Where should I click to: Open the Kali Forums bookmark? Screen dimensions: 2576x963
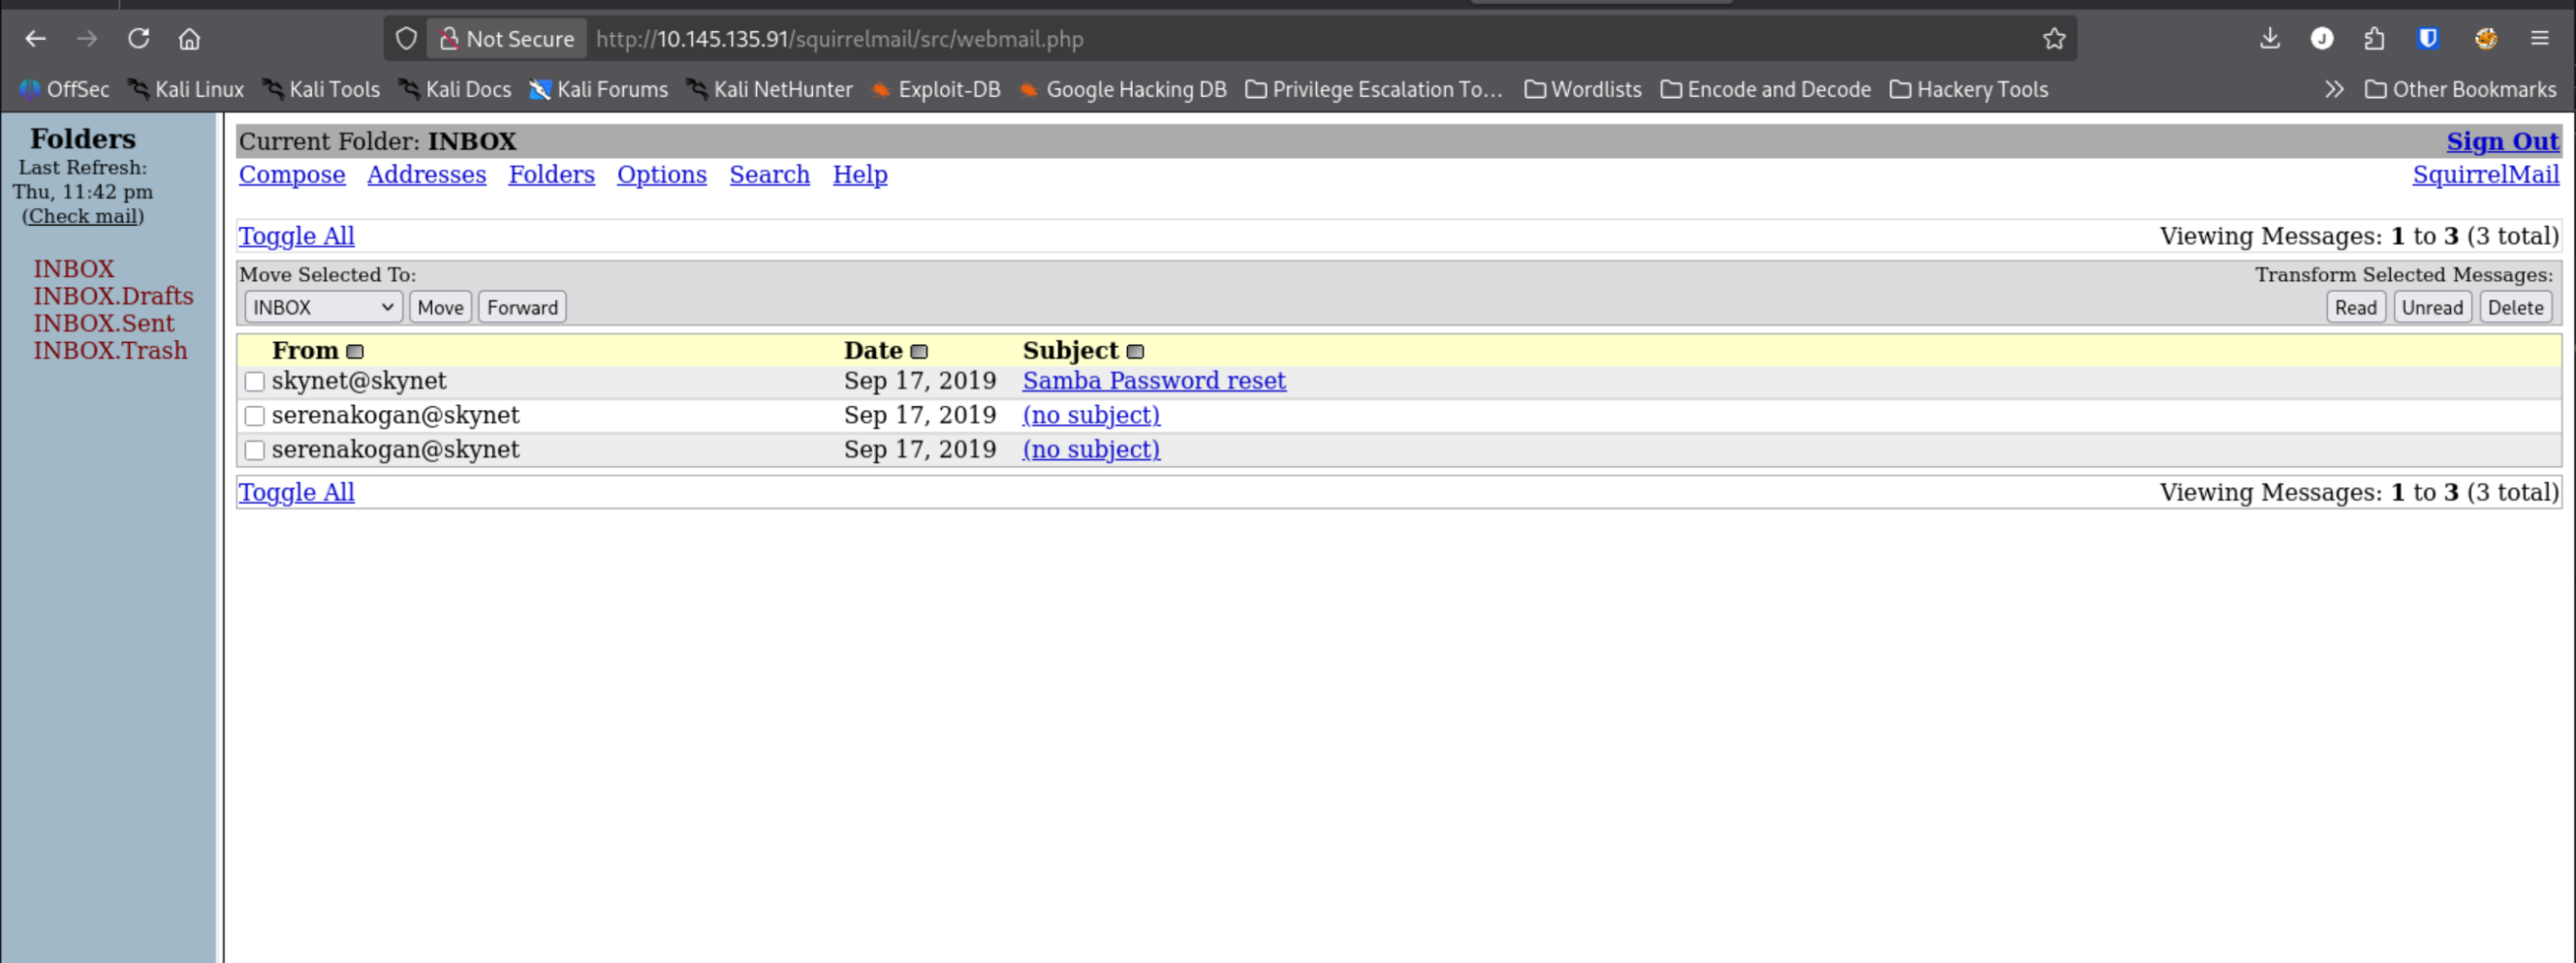599,90
